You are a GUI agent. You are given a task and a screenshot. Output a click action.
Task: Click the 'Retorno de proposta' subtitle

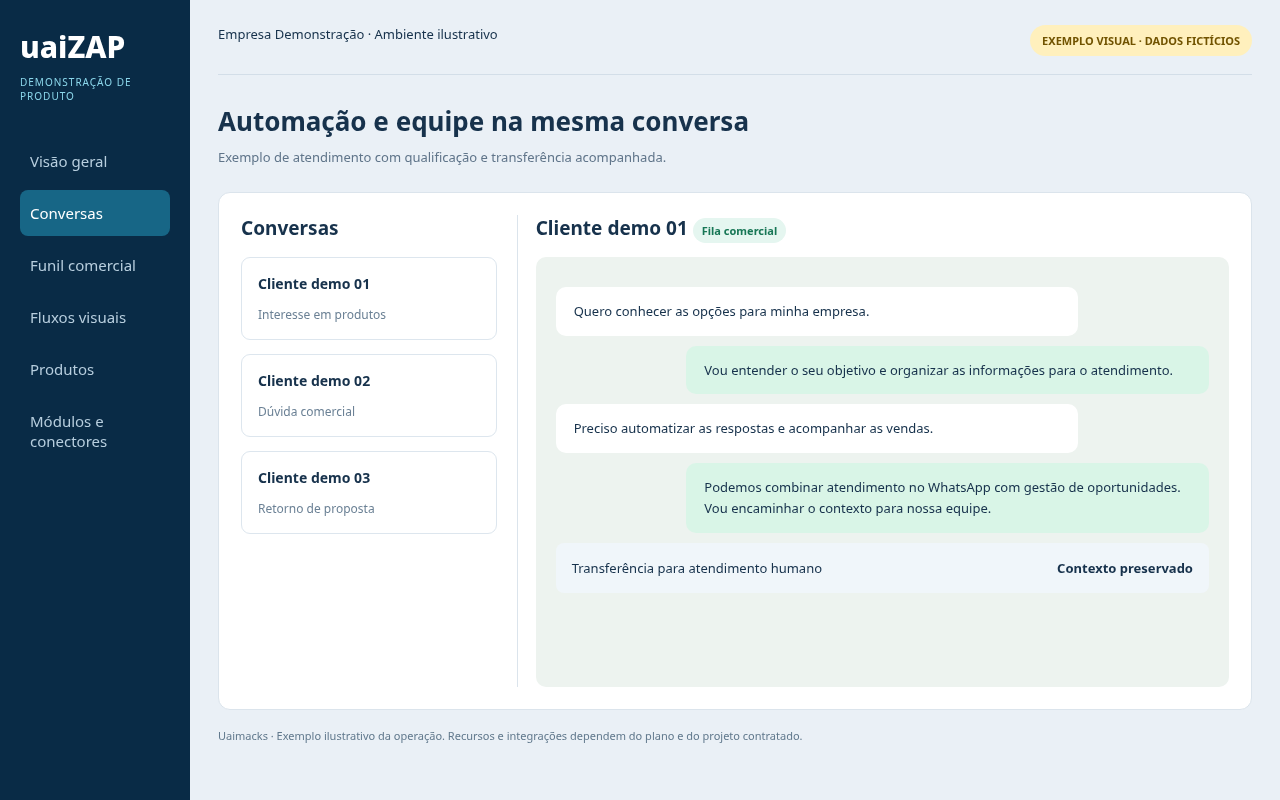coord(316,508)
